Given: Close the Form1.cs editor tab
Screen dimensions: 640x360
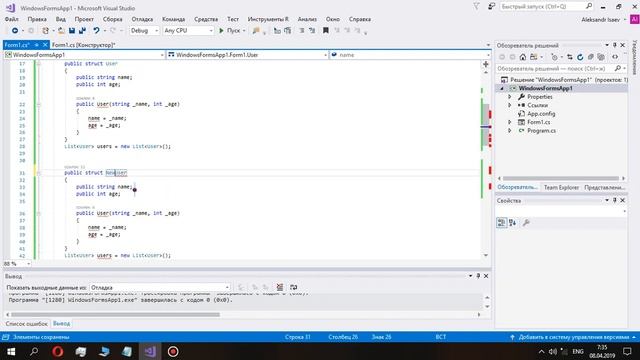Looking at the screenshot, I should coord(45,45).
